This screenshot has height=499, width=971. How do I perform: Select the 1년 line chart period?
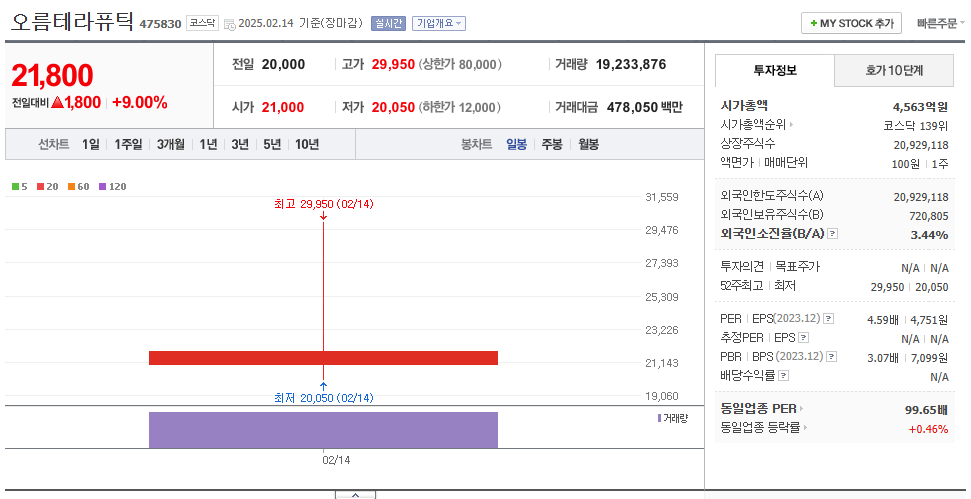(208, 144)
